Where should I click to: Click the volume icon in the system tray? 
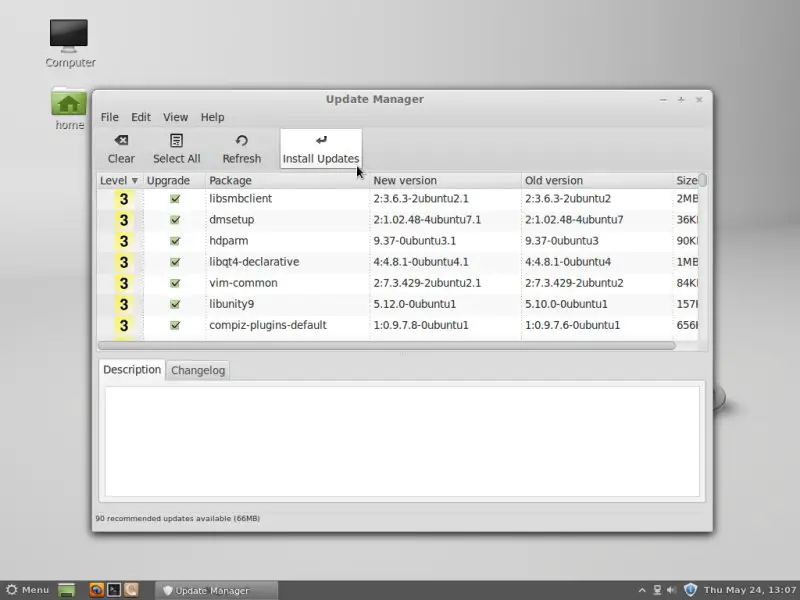[x=671, y=590]
